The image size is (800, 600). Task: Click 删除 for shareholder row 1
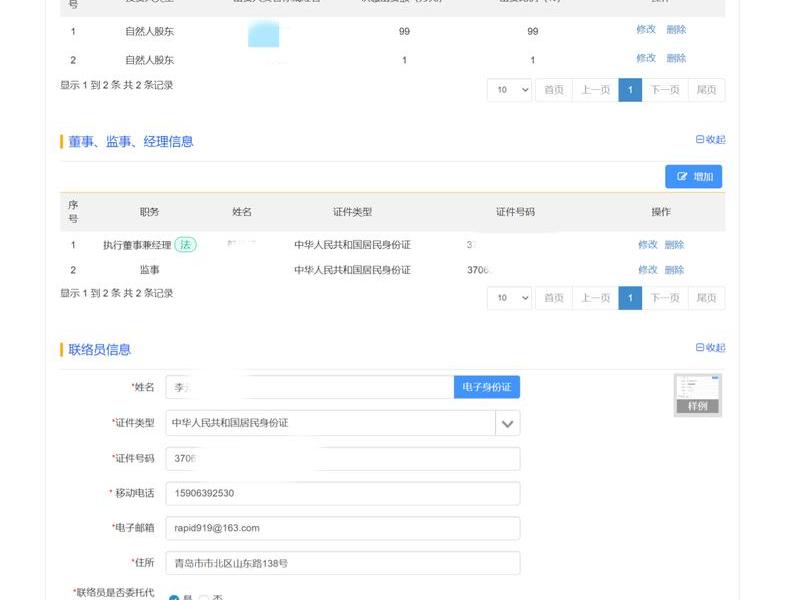(x=676, y=30)
